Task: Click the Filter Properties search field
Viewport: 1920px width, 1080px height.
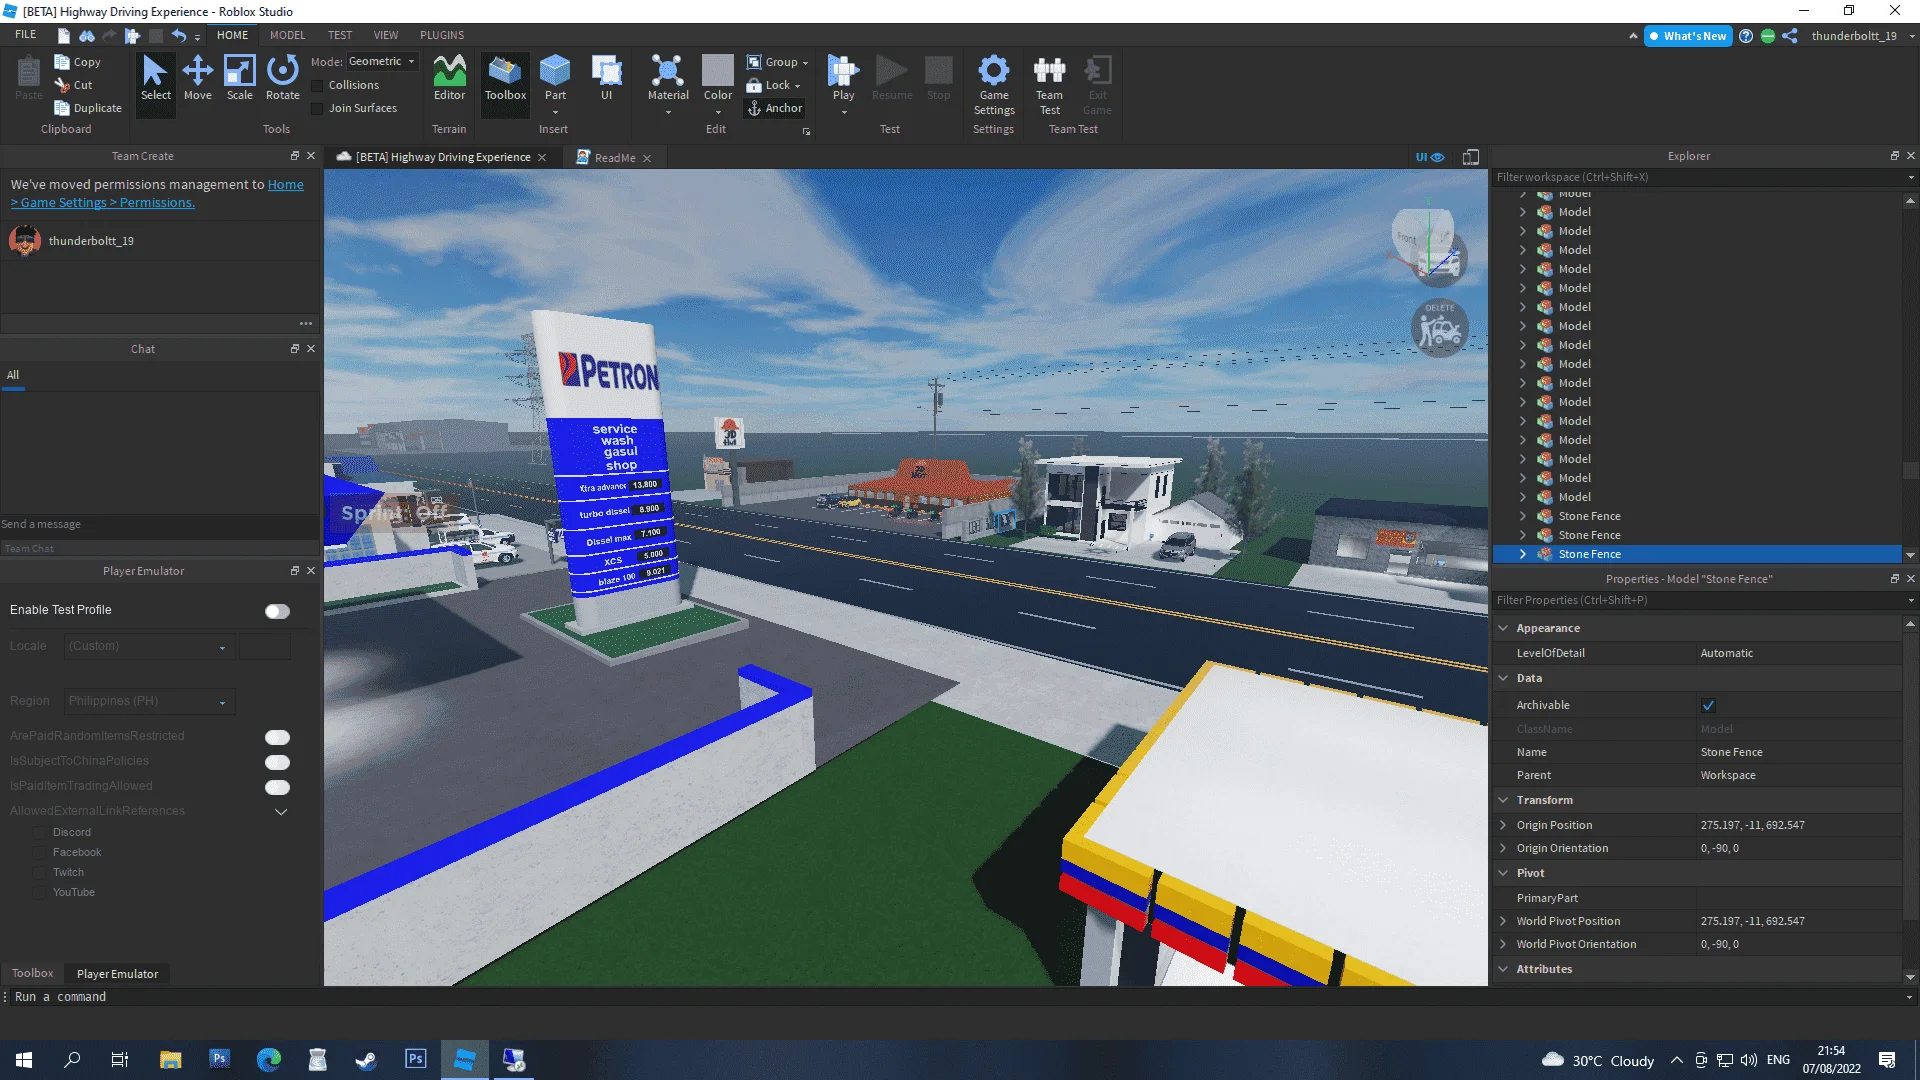Action: click(x=1700, y=600)
